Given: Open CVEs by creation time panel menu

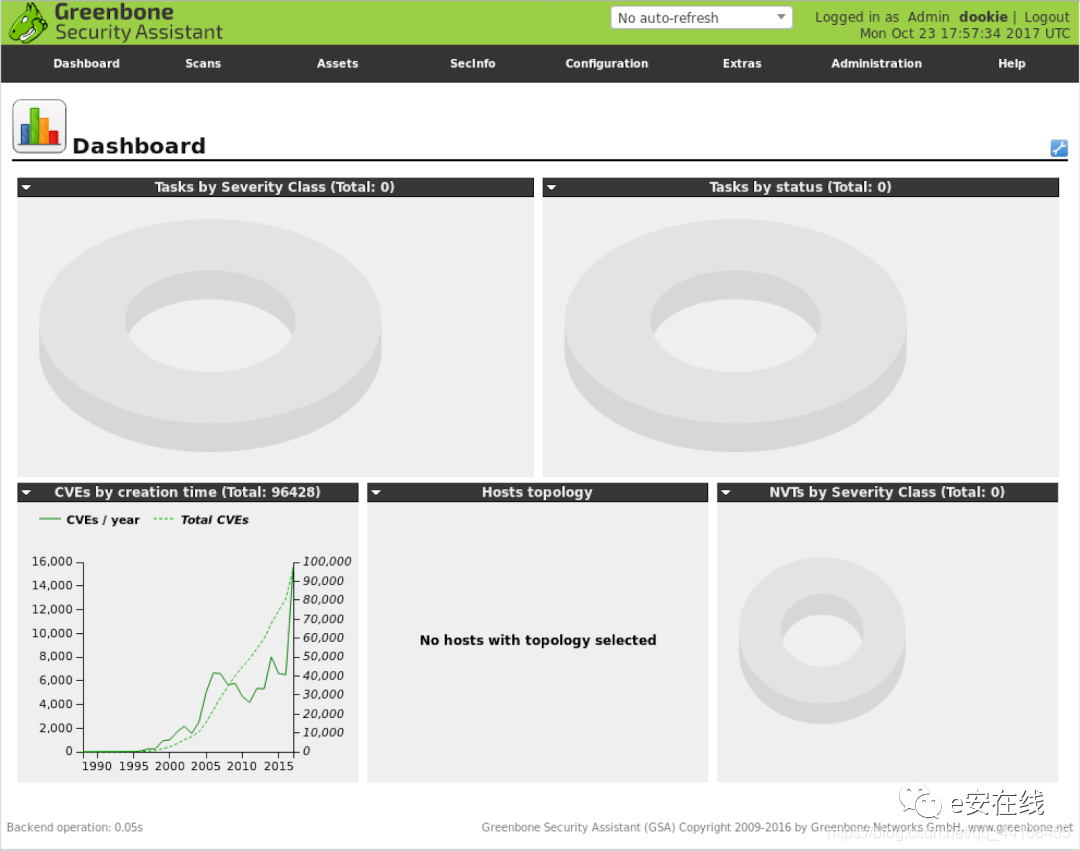Looking at the screenshot, I should pos(26,492).
